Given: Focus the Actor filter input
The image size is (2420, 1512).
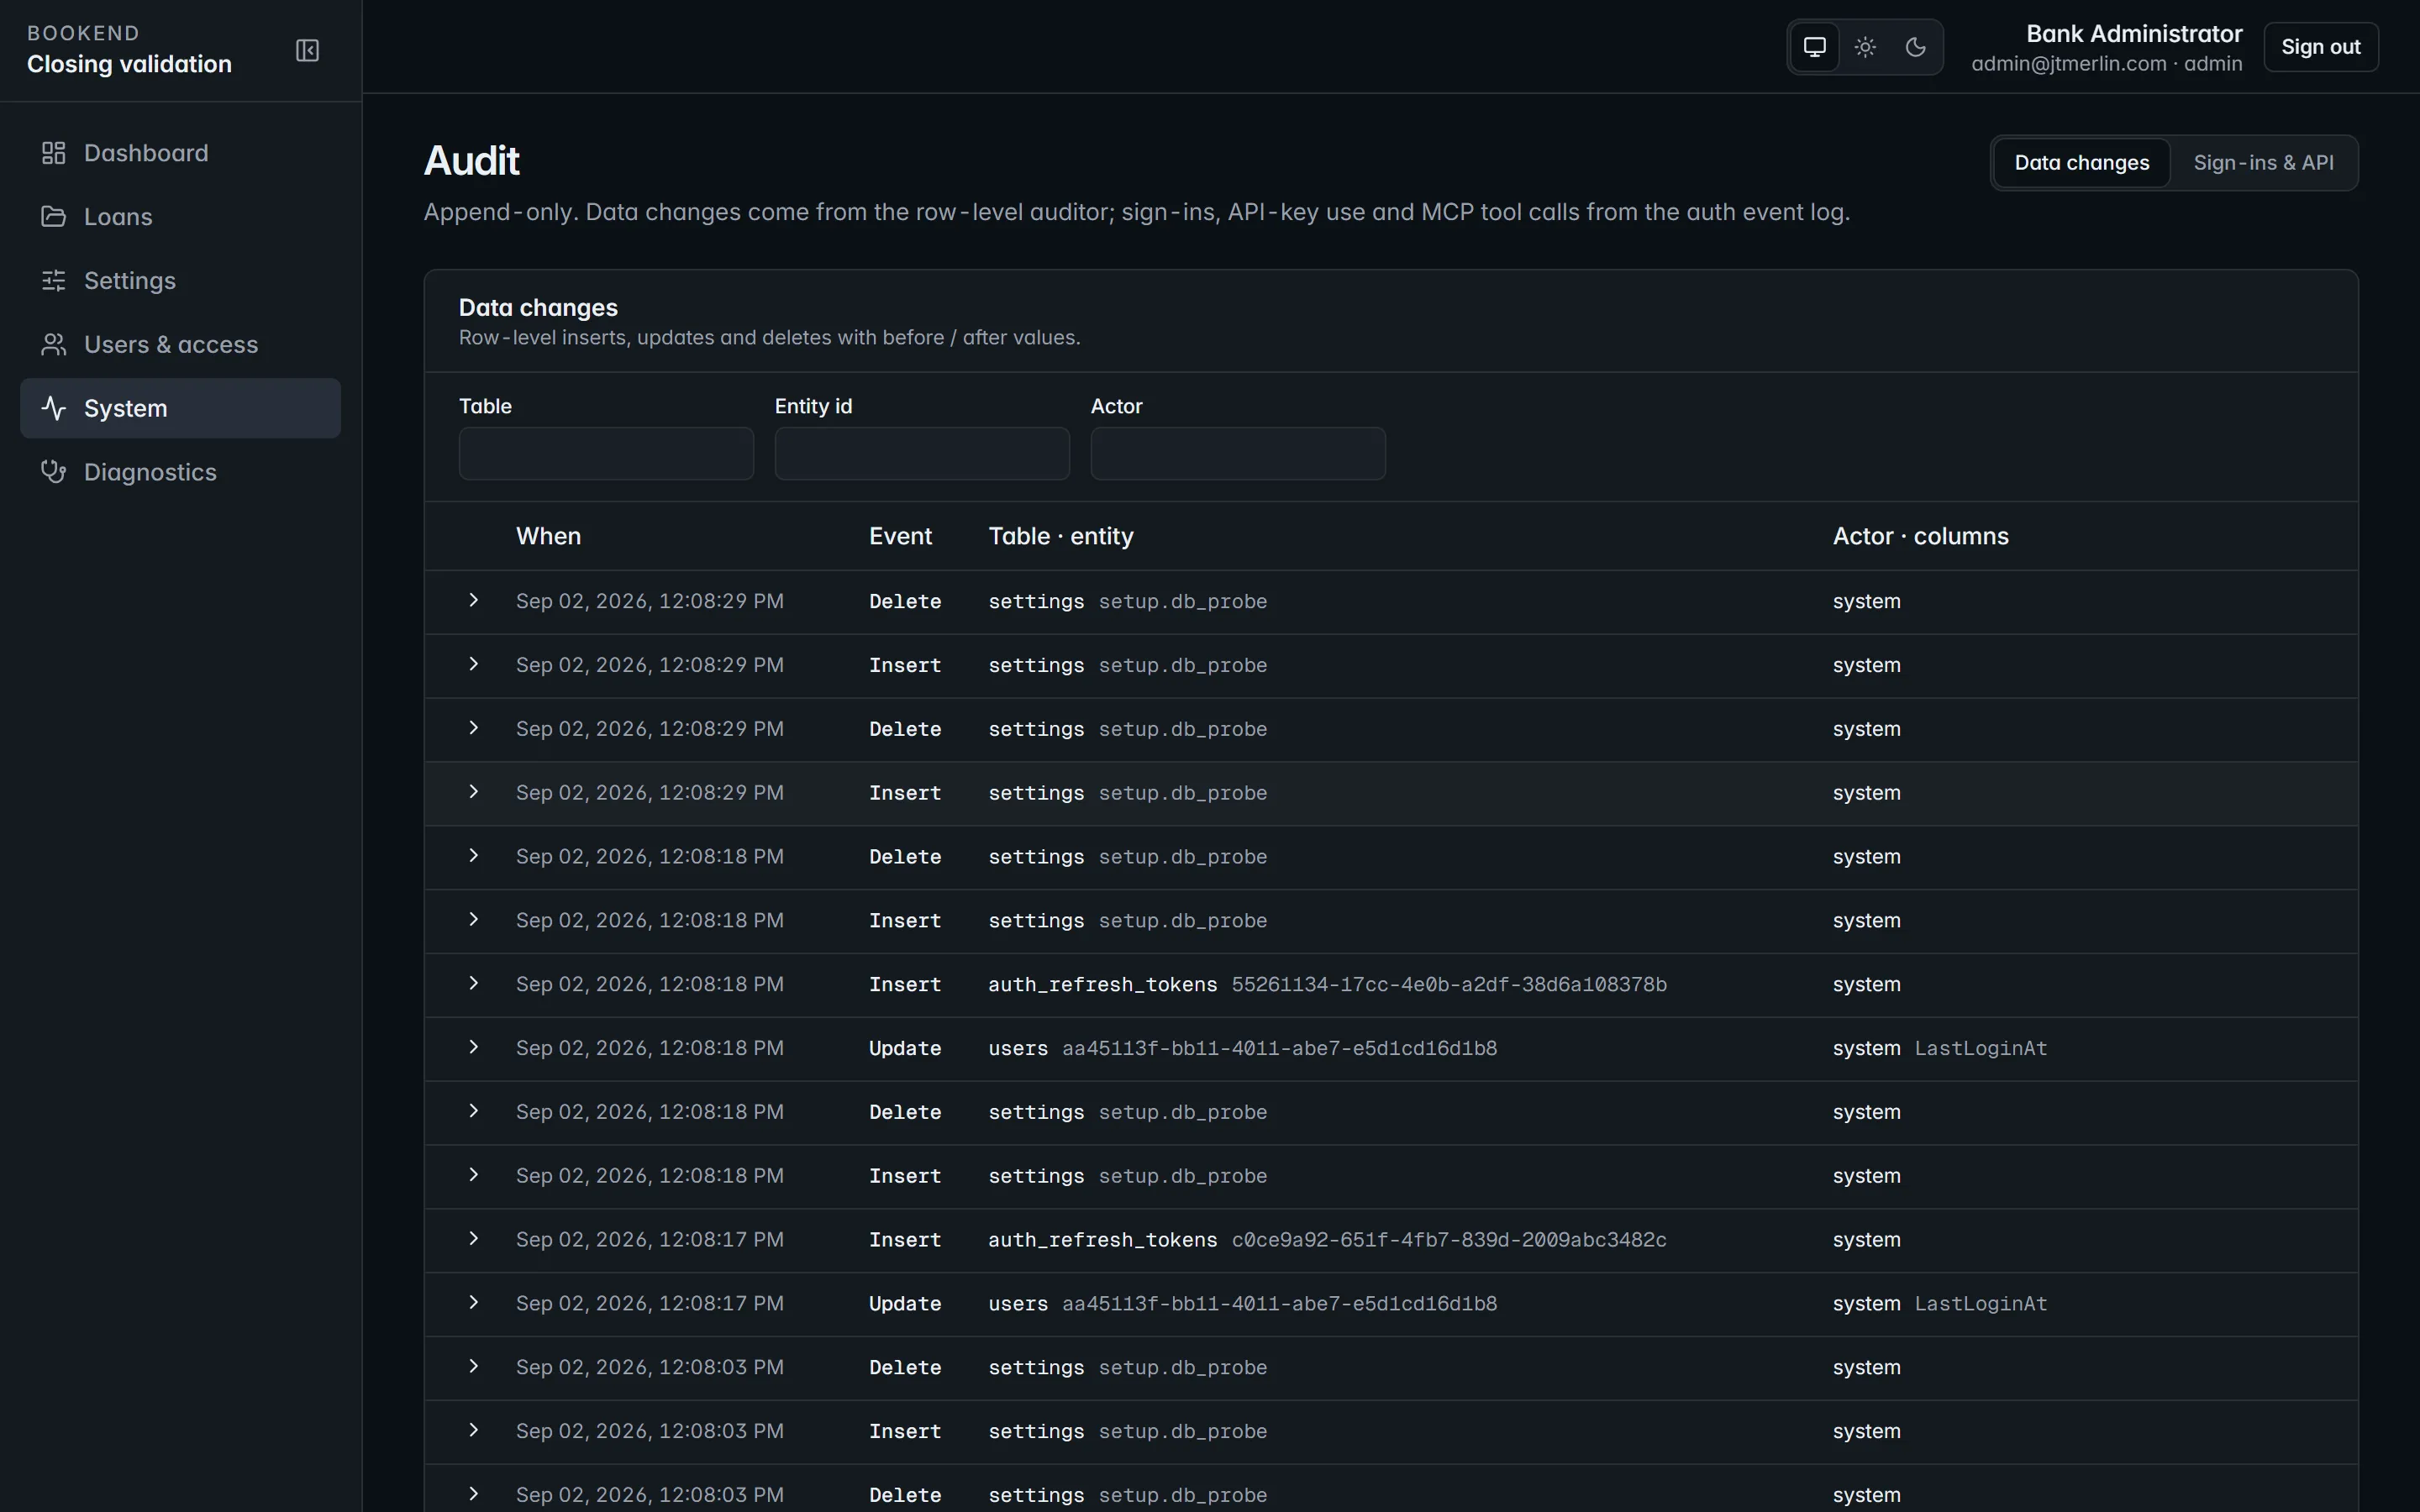Looking at the screenshot, I should click(x=1238, y=454).
